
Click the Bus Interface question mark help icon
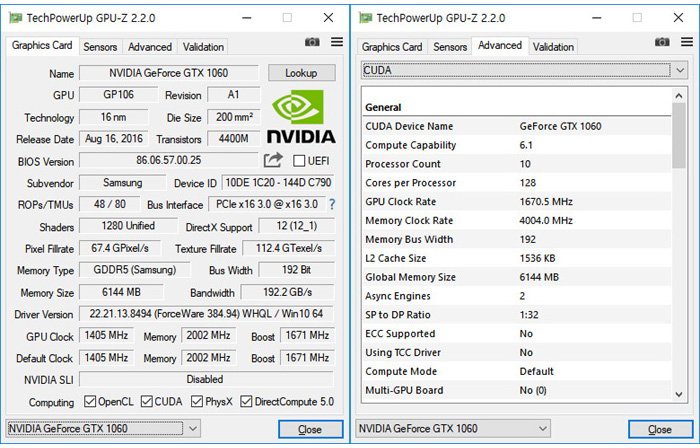(x=332, y=204)
